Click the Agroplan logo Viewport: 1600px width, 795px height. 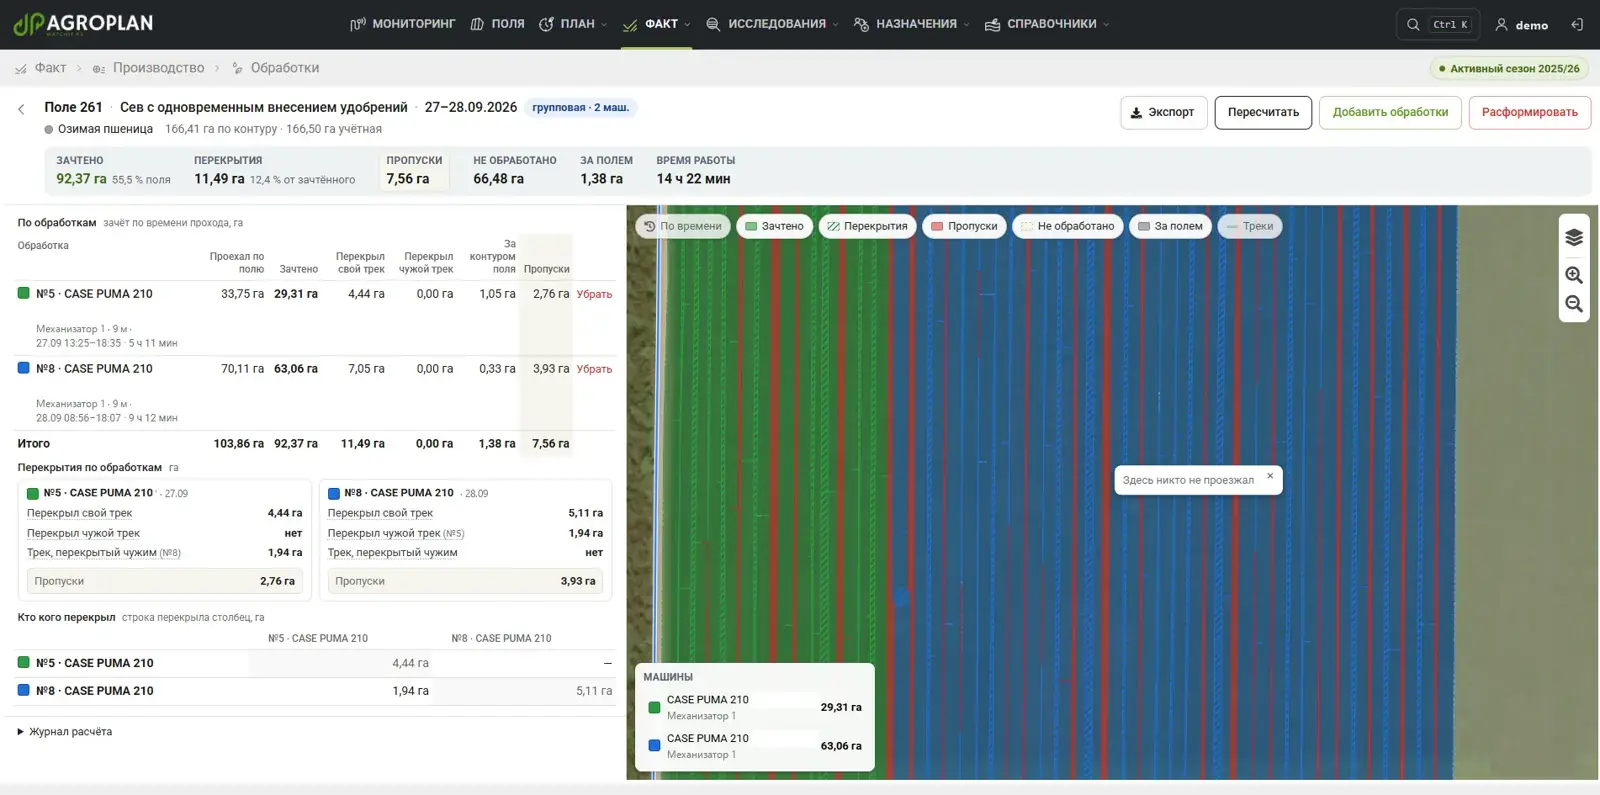click(83, 24)
